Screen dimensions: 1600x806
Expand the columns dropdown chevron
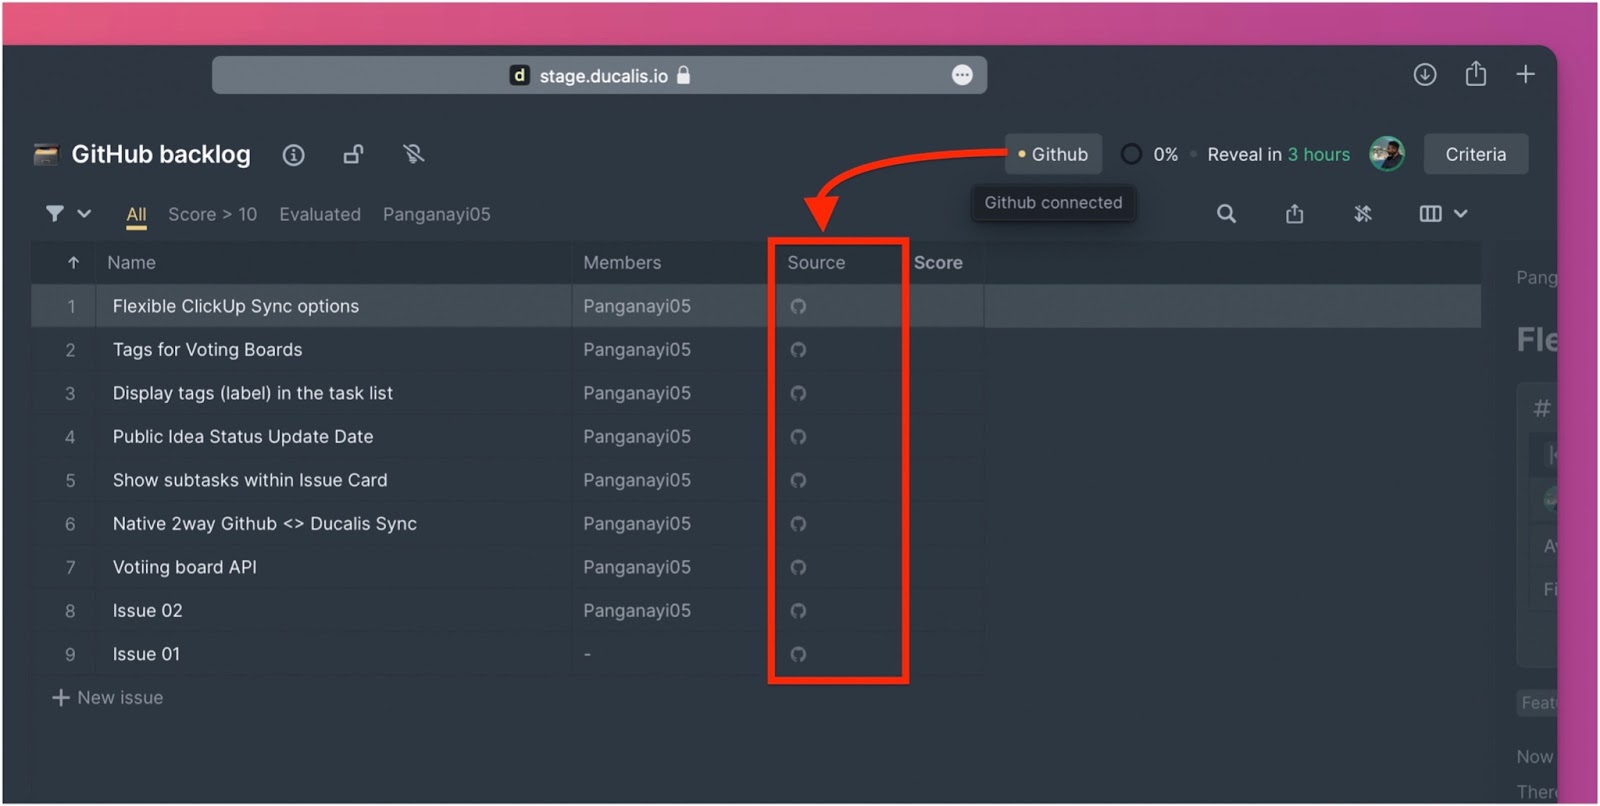click(1460, 213)
